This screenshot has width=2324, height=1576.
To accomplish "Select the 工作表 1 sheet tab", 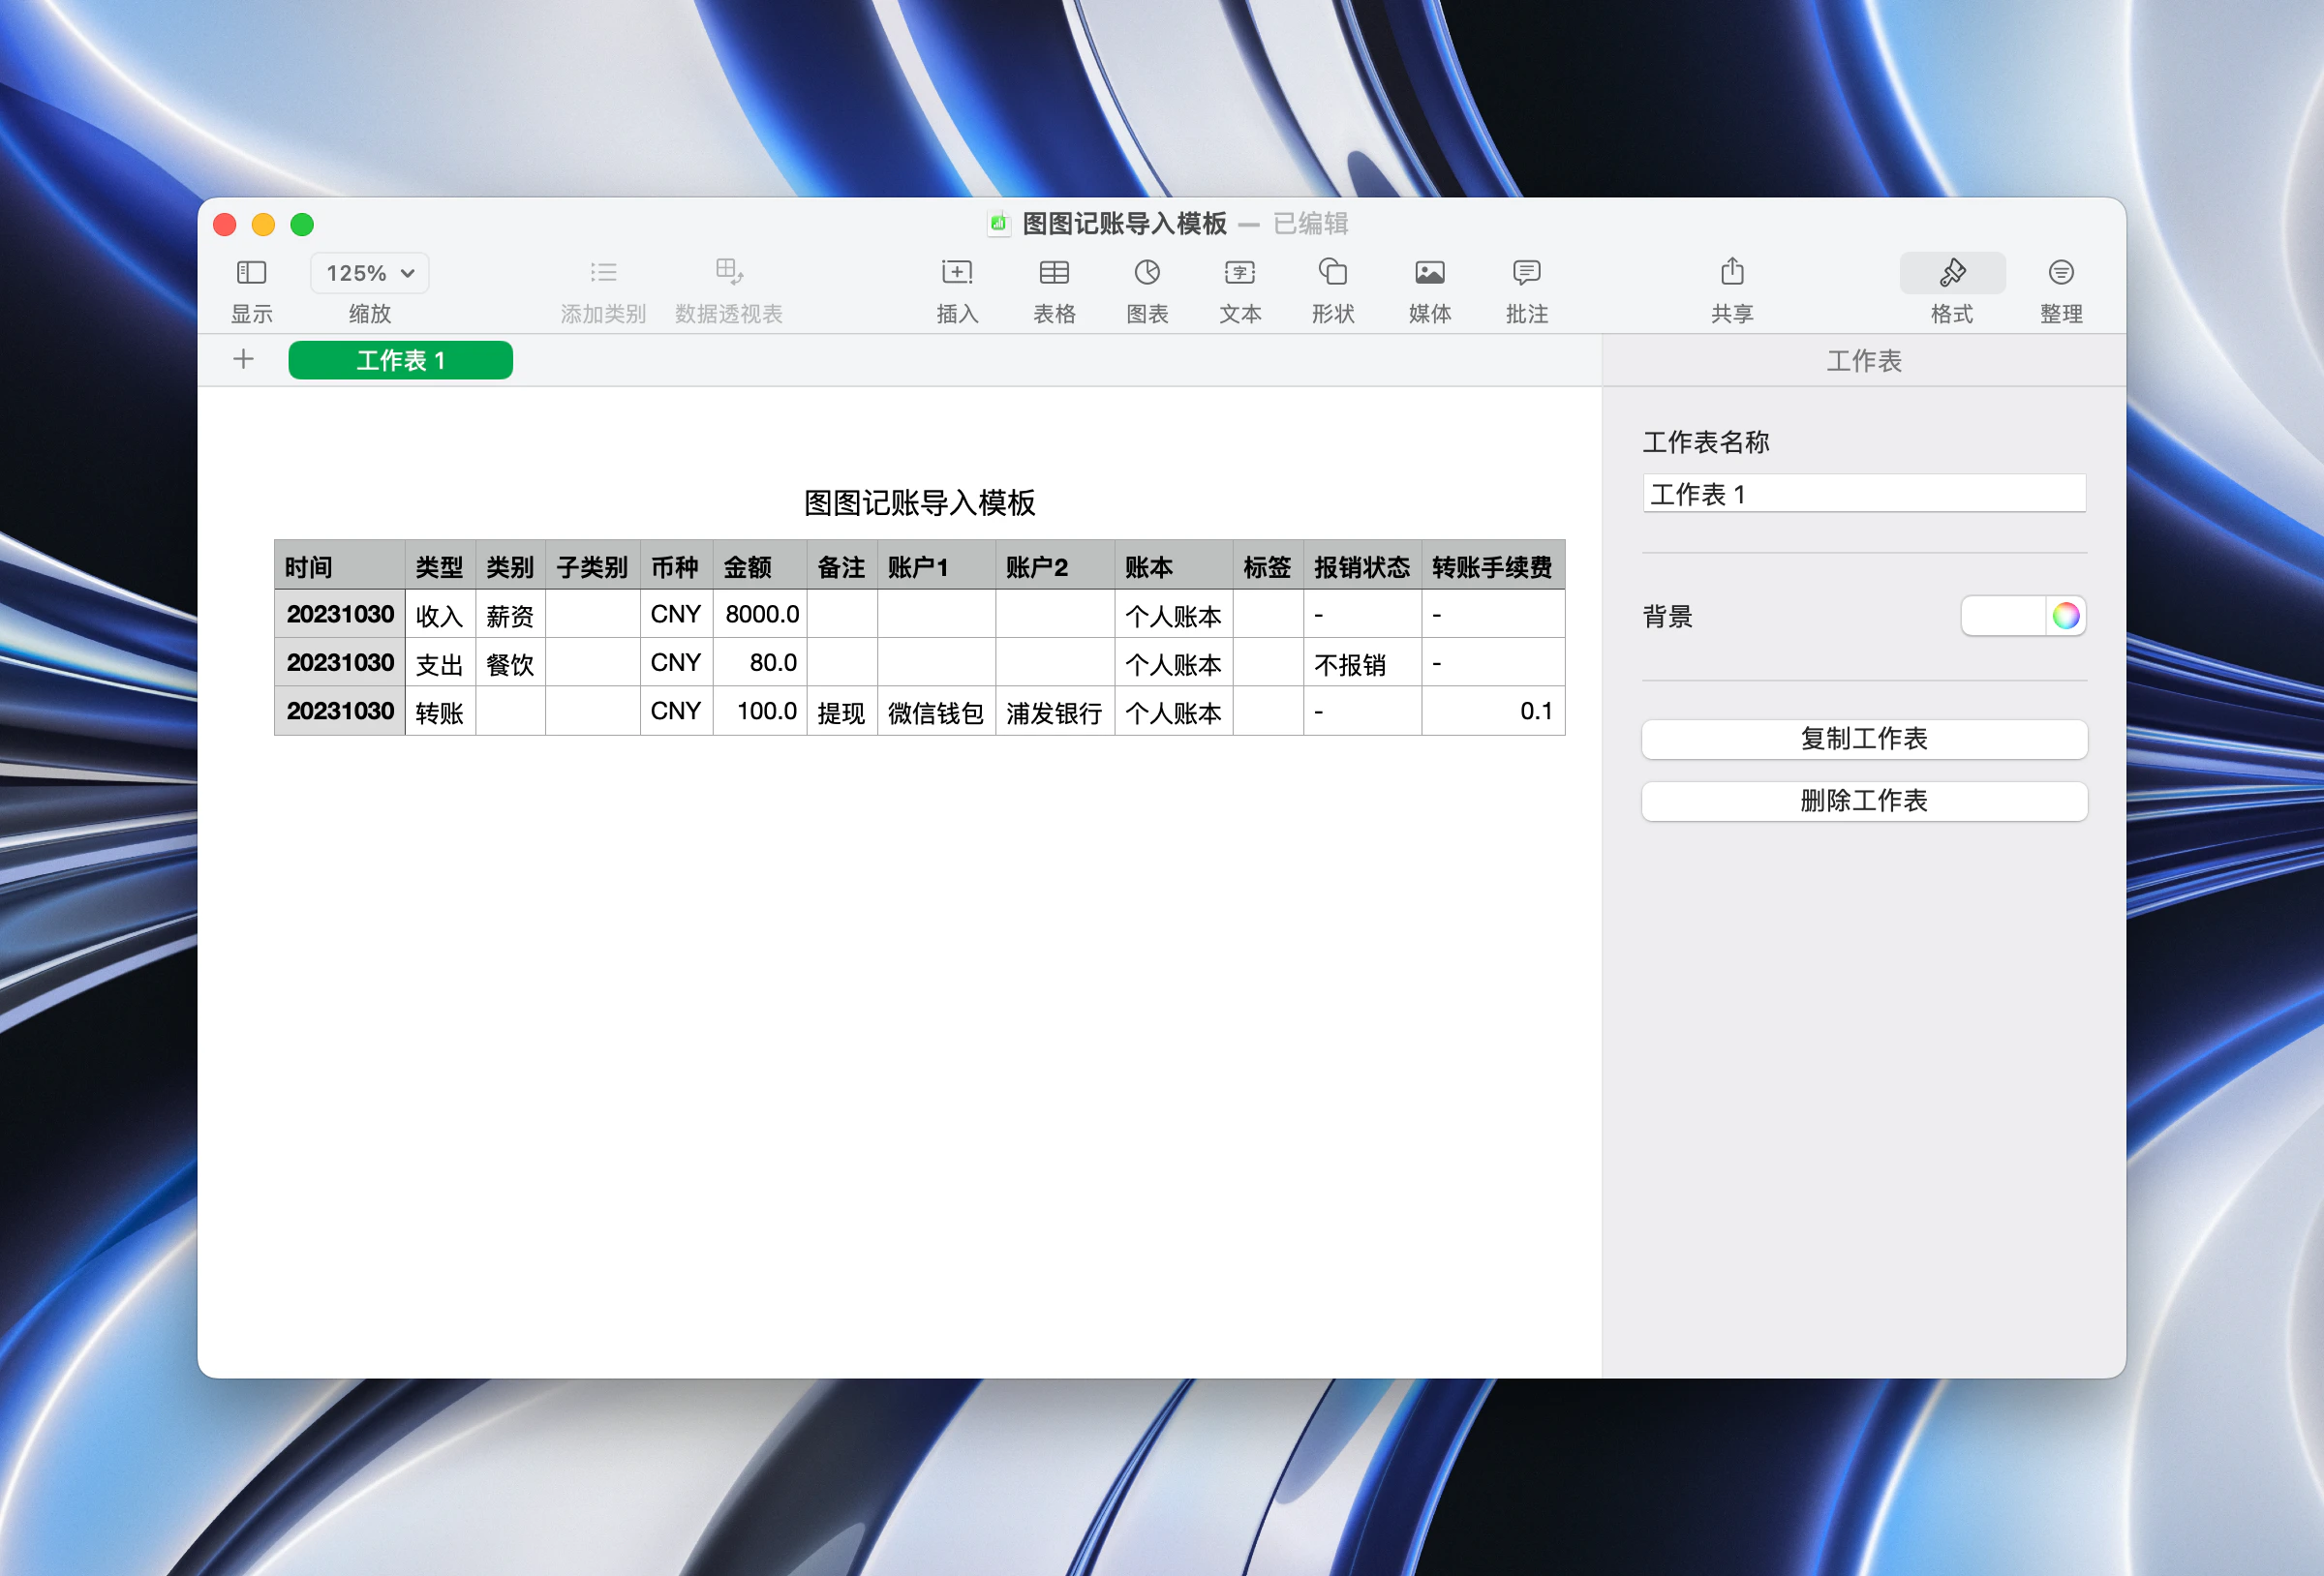I will 400,360.
